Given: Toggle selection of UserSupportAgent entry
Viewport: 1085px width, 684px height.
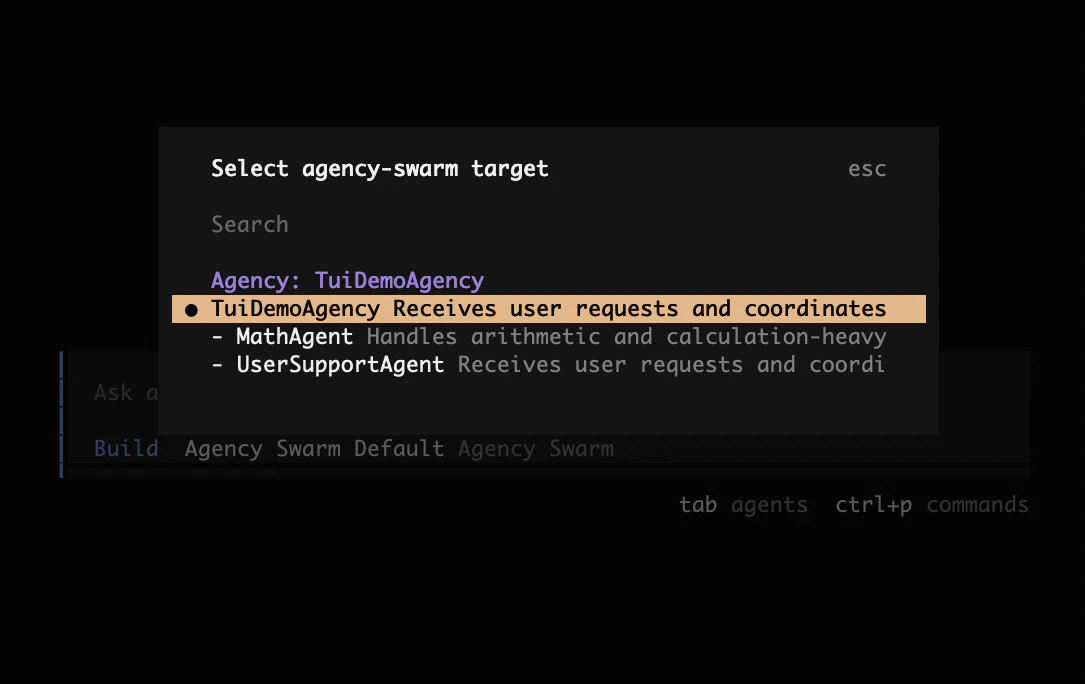Looking at the screenshot, I should click(340, 365).
